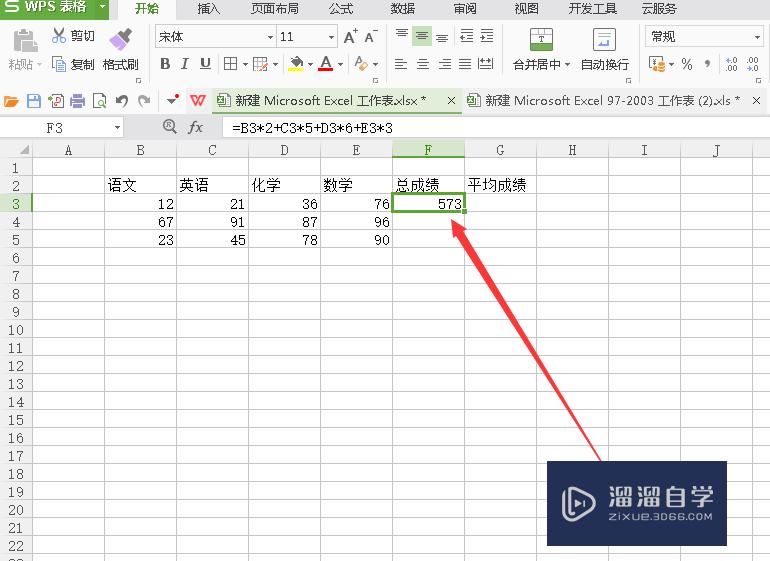Select the column F header
Viewport: 770px width, 561px height.
click(428, 150)
